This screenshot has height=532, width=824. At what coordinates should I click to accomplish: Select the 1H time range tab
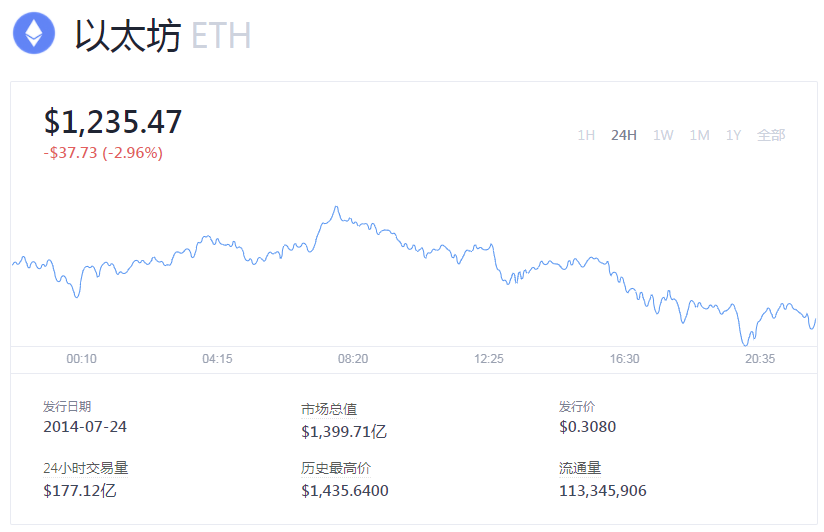point(586,135)
